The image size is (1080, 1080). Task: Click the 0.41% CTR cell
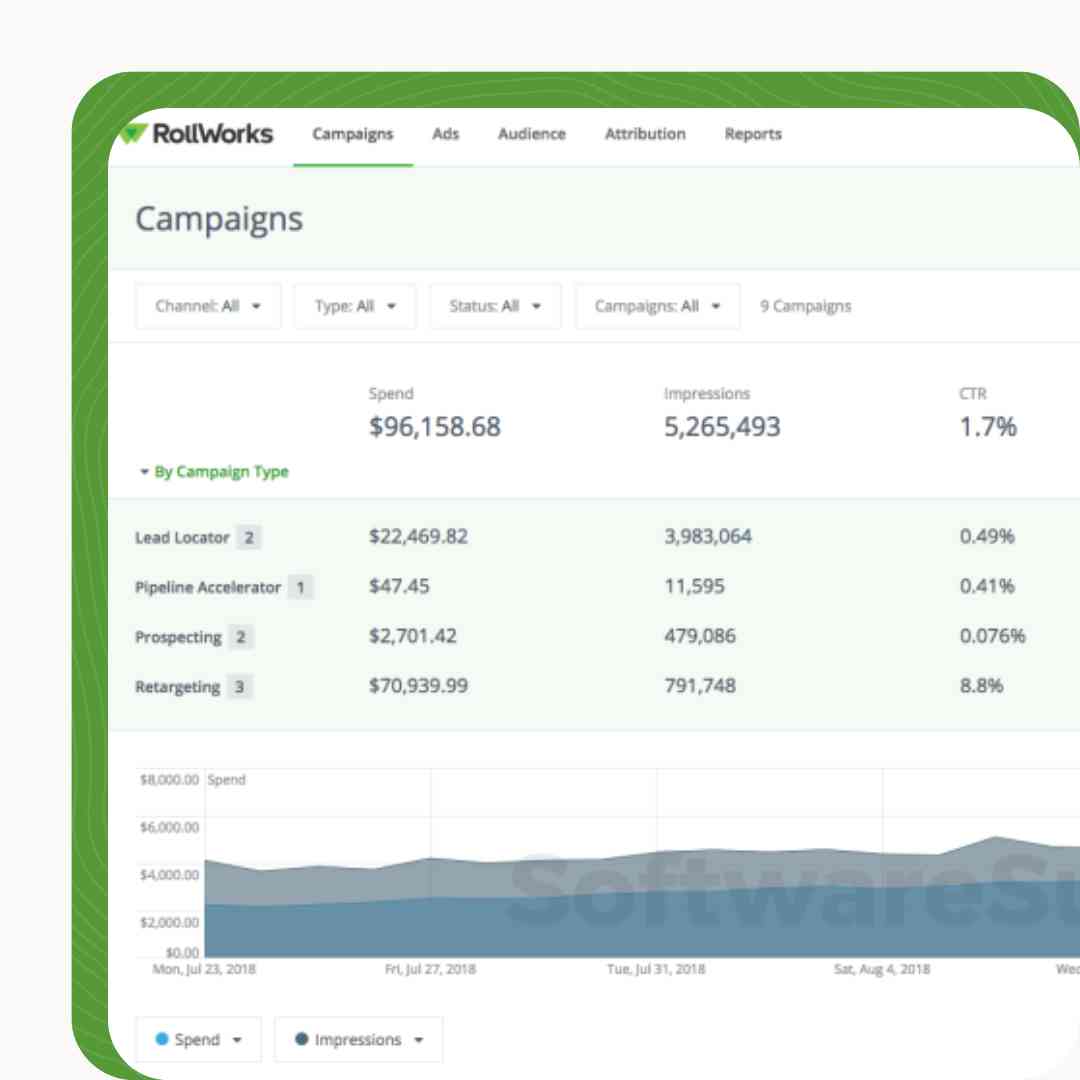click(x=986, y=586)
